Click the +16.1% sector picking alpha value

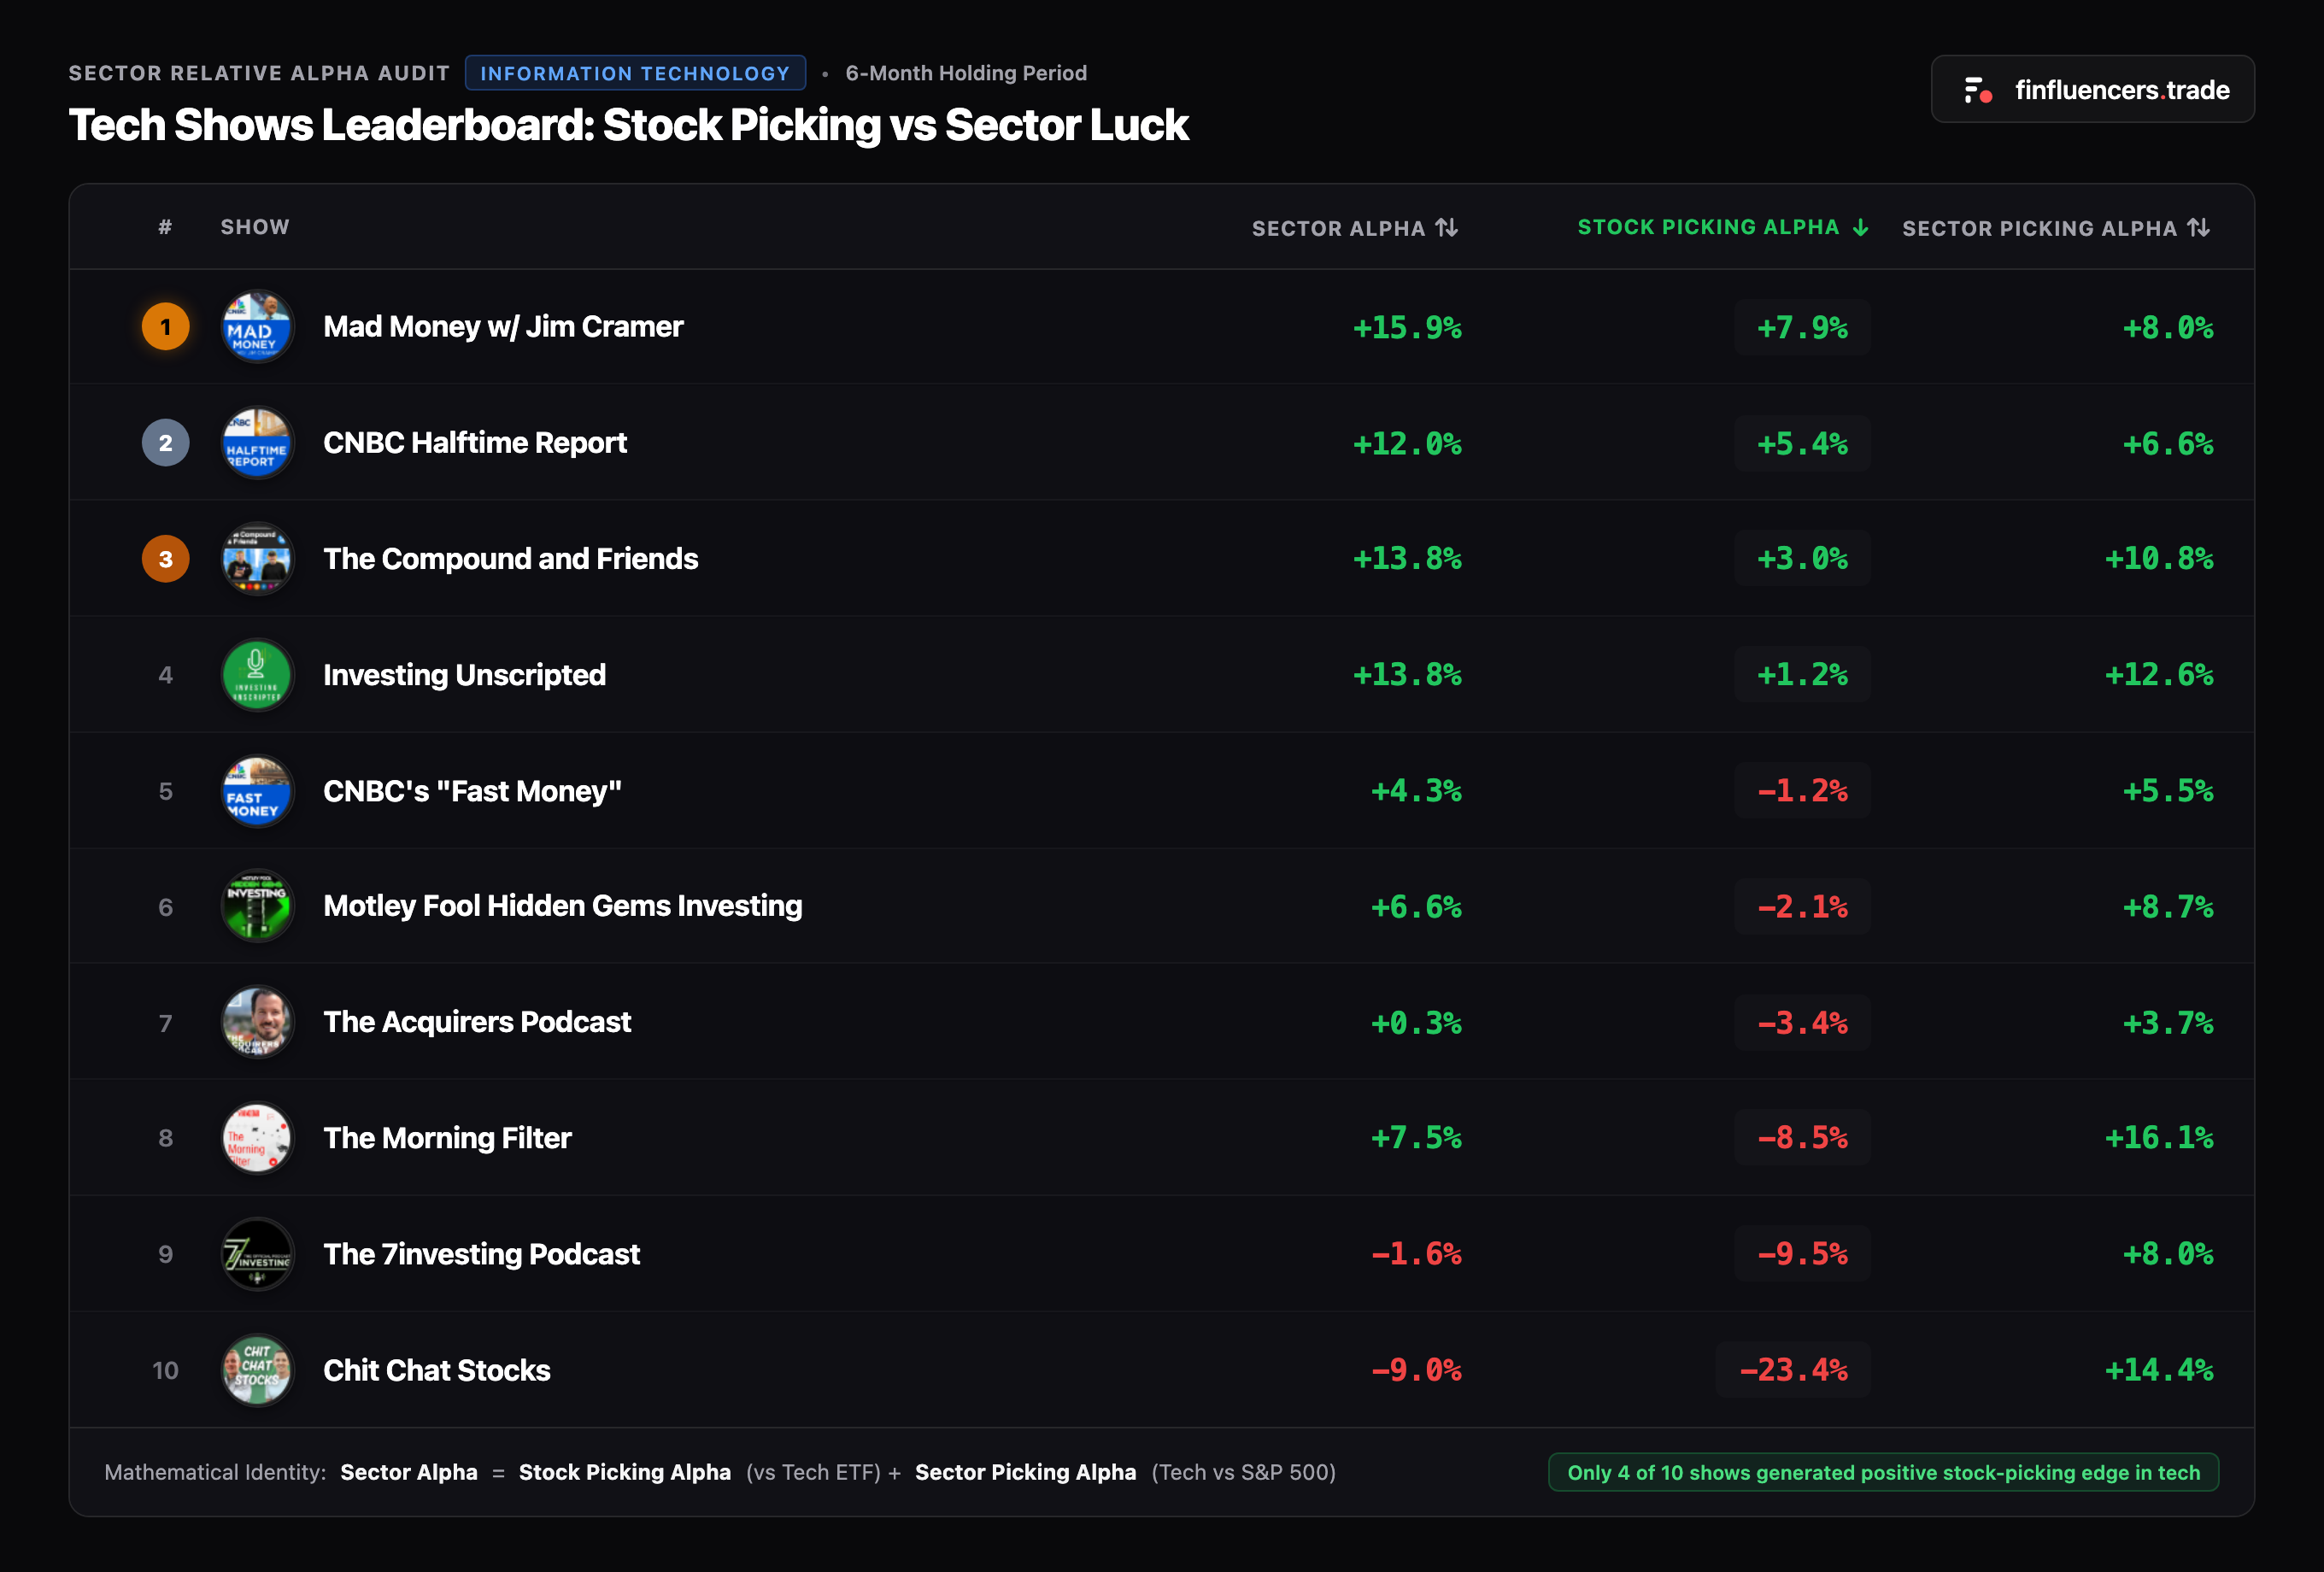[x=2159, y=1137]
